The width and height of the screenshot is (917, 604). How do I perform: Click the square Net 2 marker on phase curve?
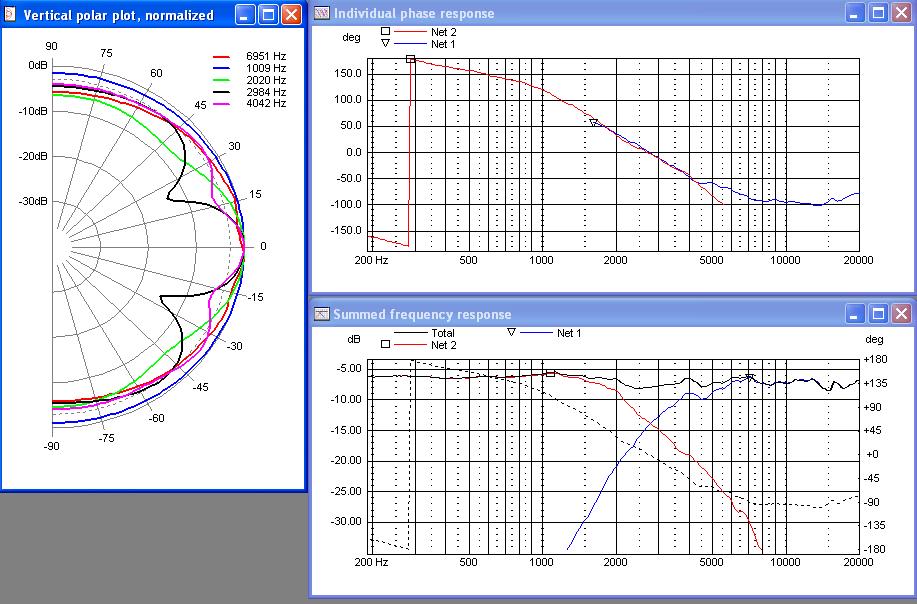pos(411,60)
